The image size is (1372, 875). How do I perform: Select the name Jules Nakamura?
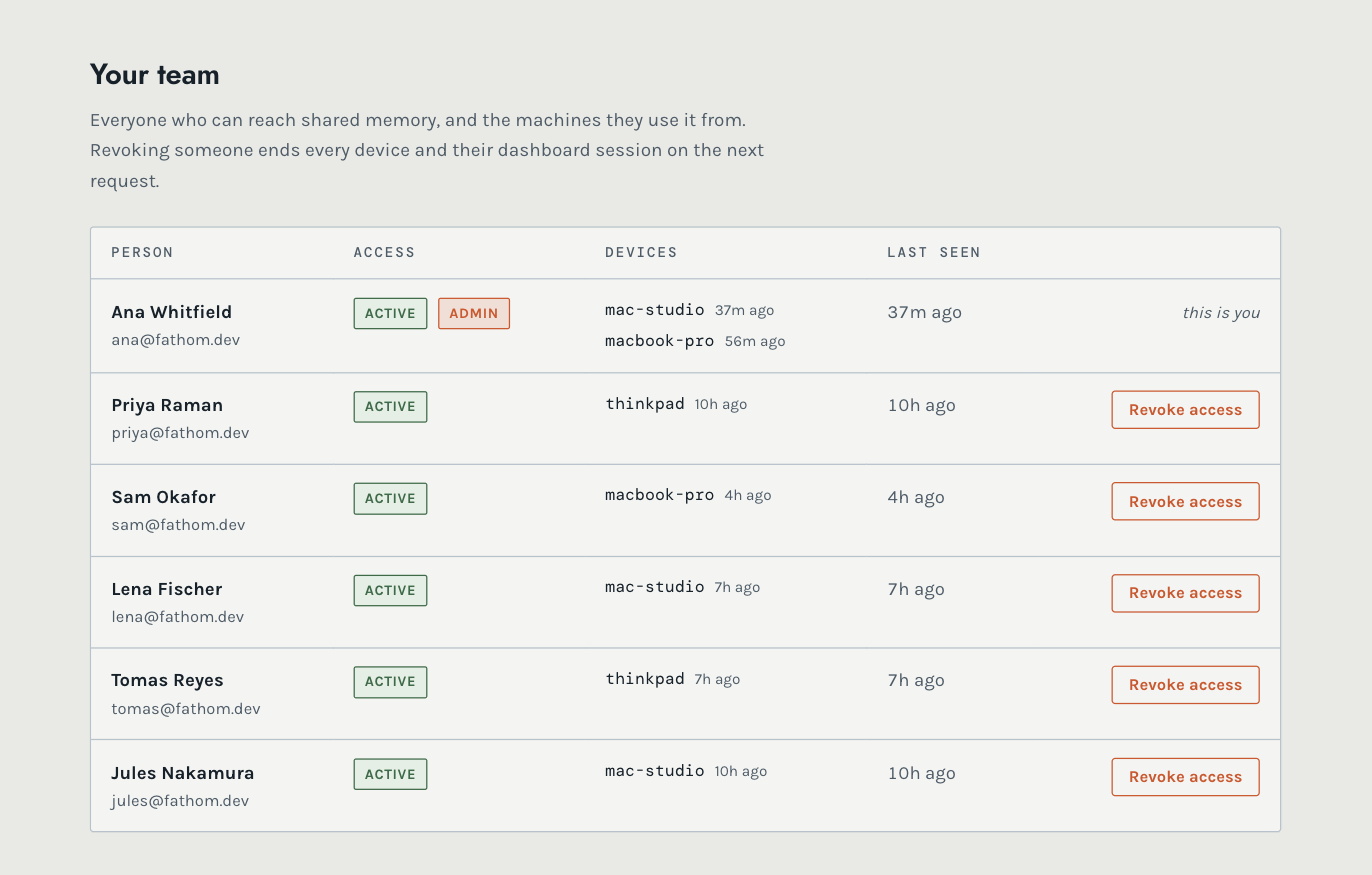(x=182, y=773)
